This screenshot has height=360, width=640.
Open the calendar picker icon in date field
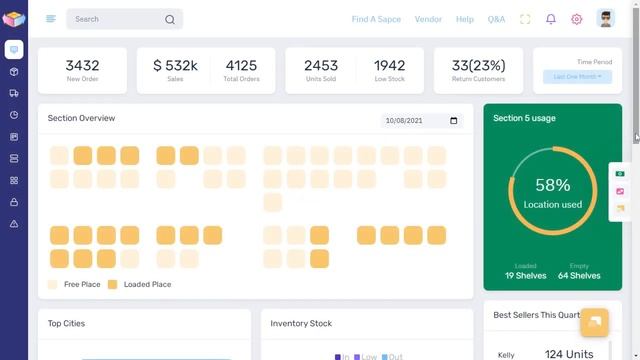[453, 121]
